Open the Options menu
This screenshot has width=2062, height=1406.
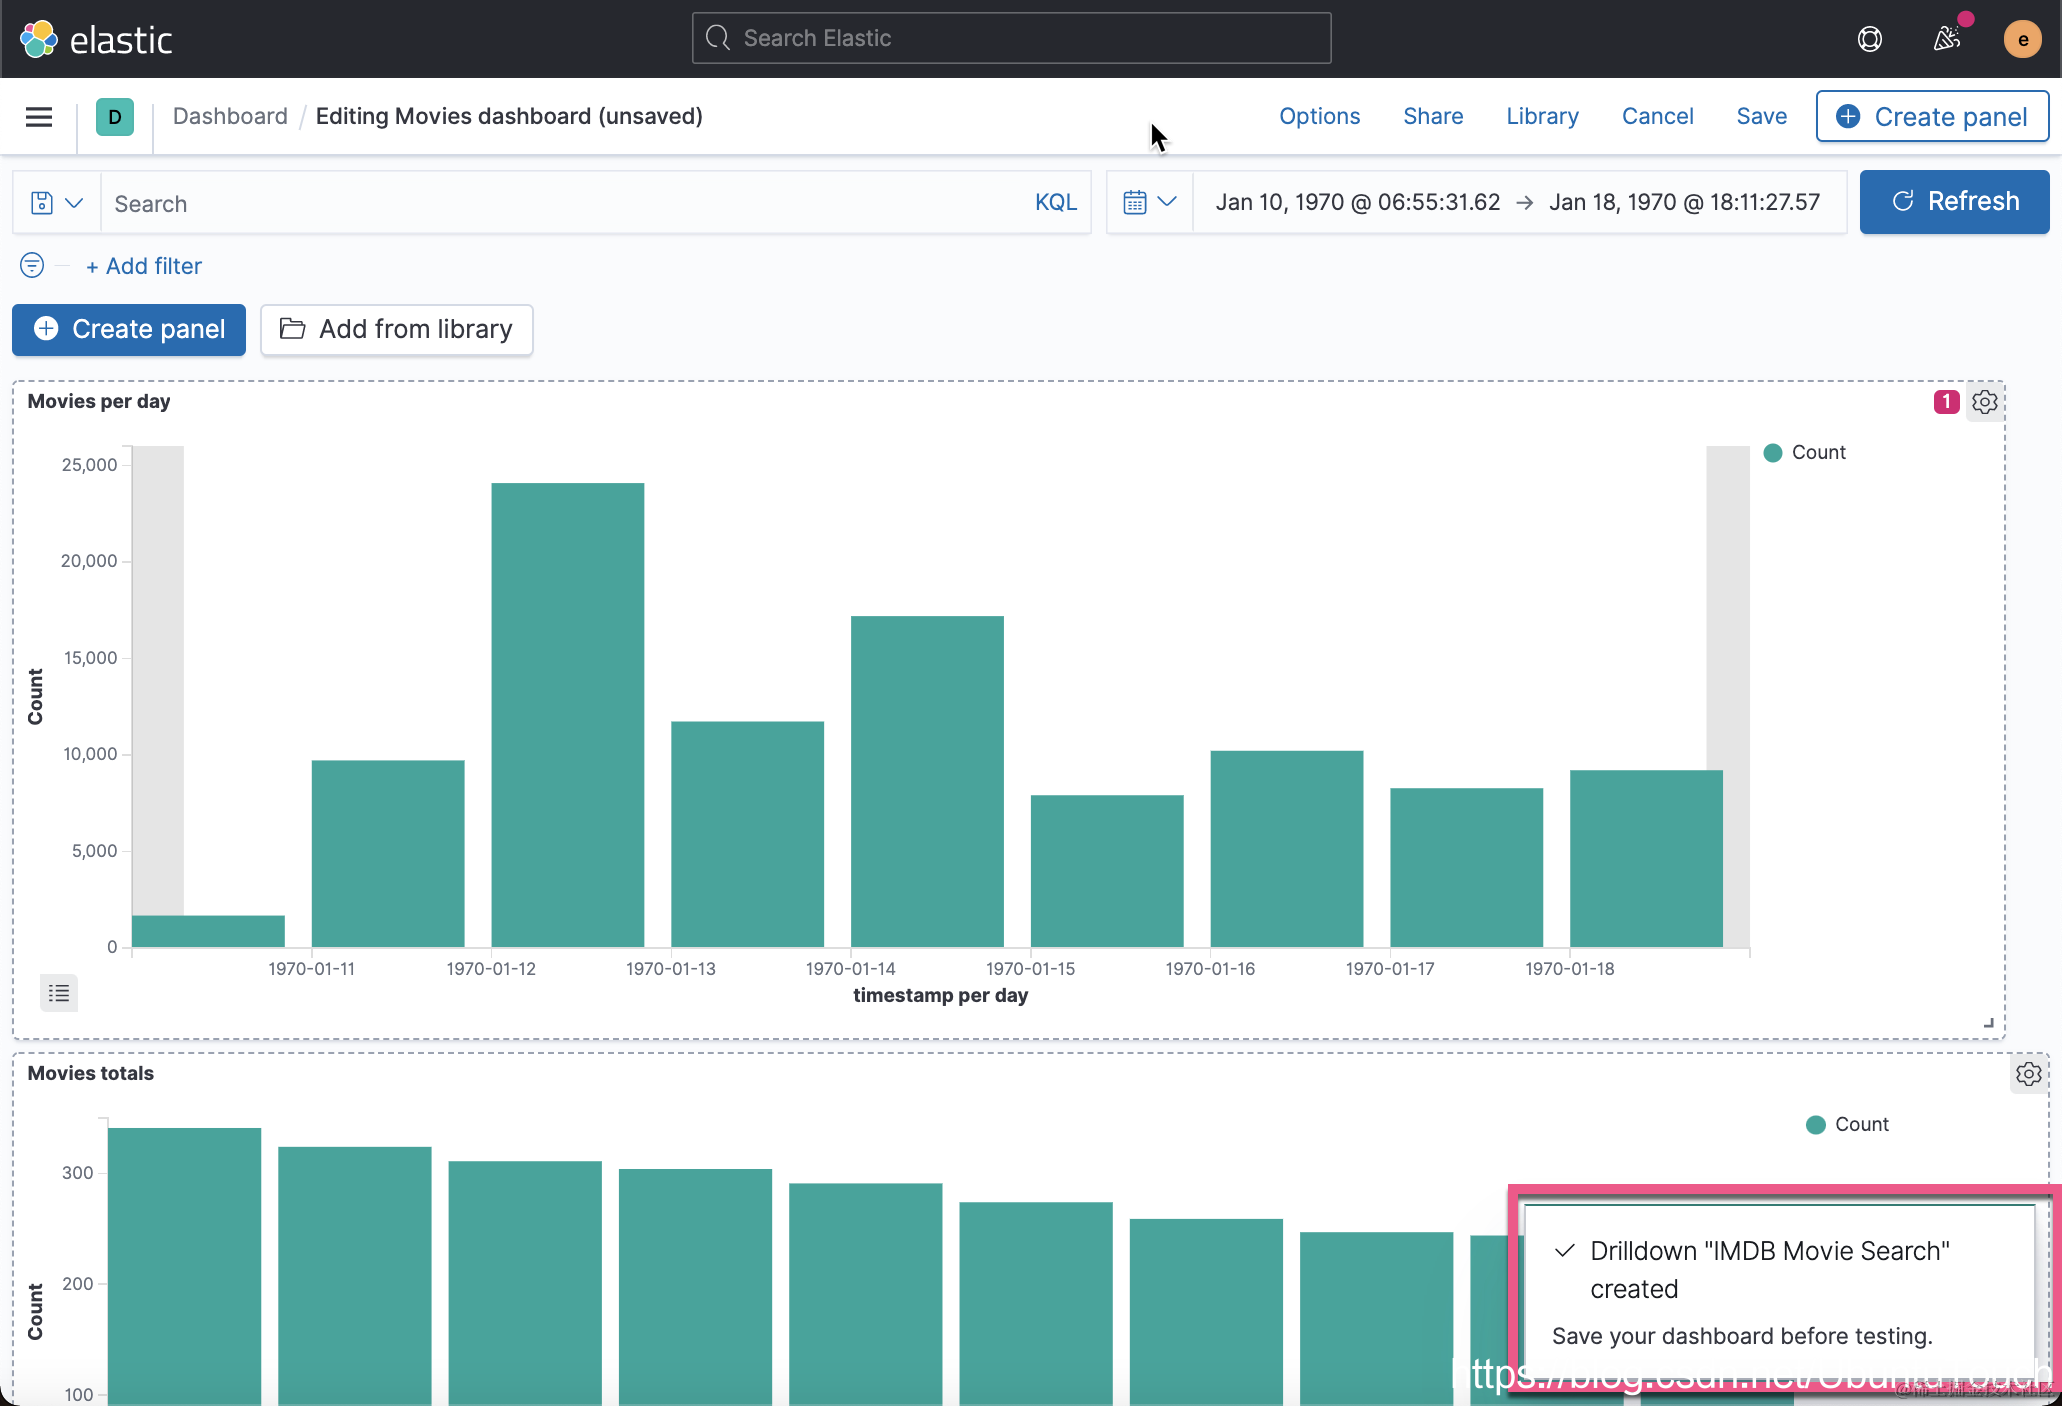click(x=1319, y=116)
